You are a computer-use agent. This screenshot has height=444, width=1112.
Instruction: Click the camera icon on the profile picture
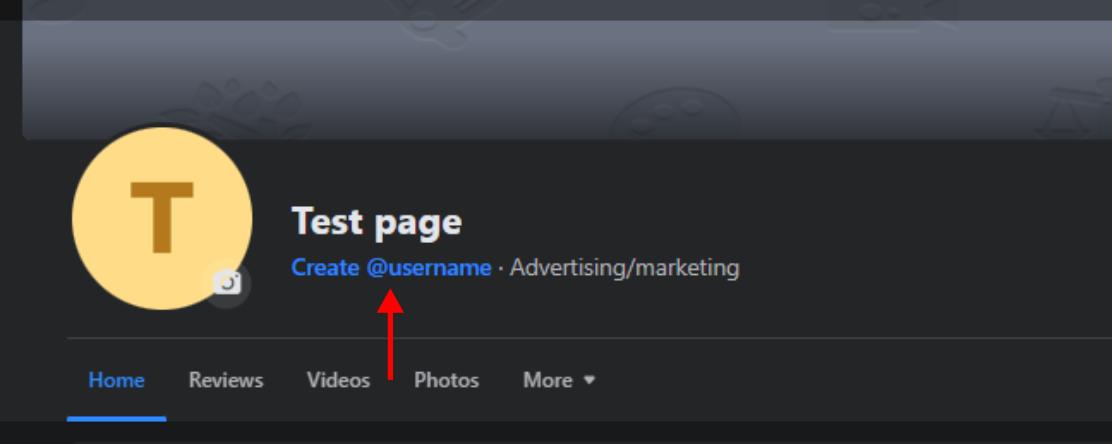230,284
